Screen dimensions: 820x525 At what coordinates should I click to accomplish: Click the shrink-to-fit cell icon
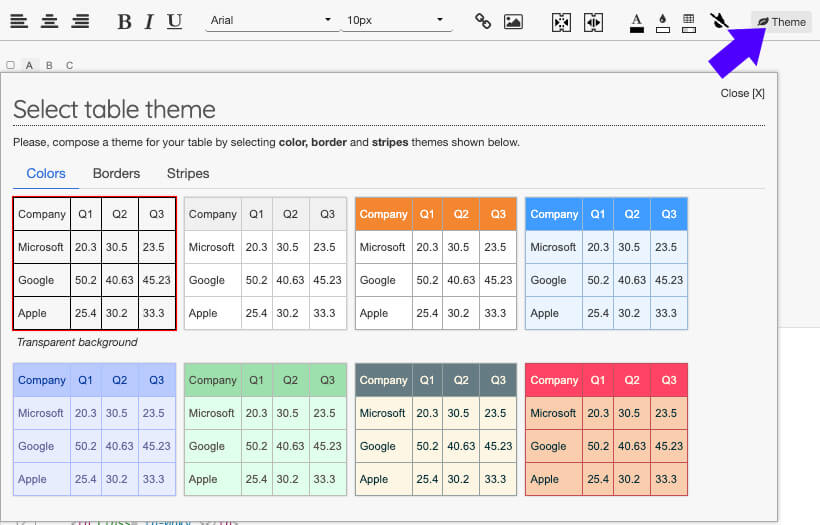click(x=561, y=22)
